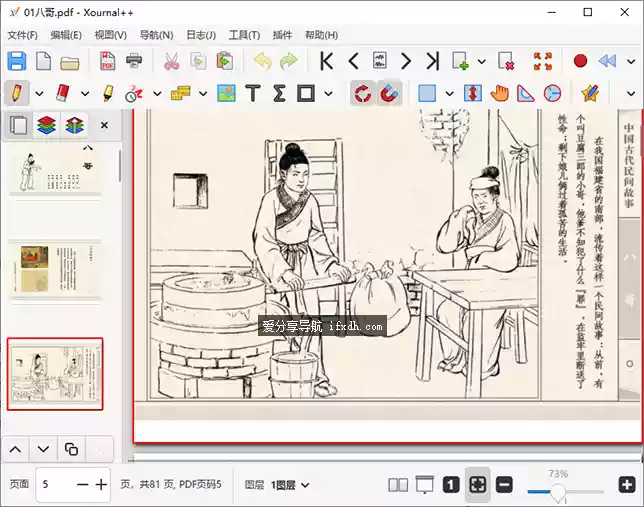Go to previous page arrow
Viewport: 644px width, 507px height.
coord(354,61)
